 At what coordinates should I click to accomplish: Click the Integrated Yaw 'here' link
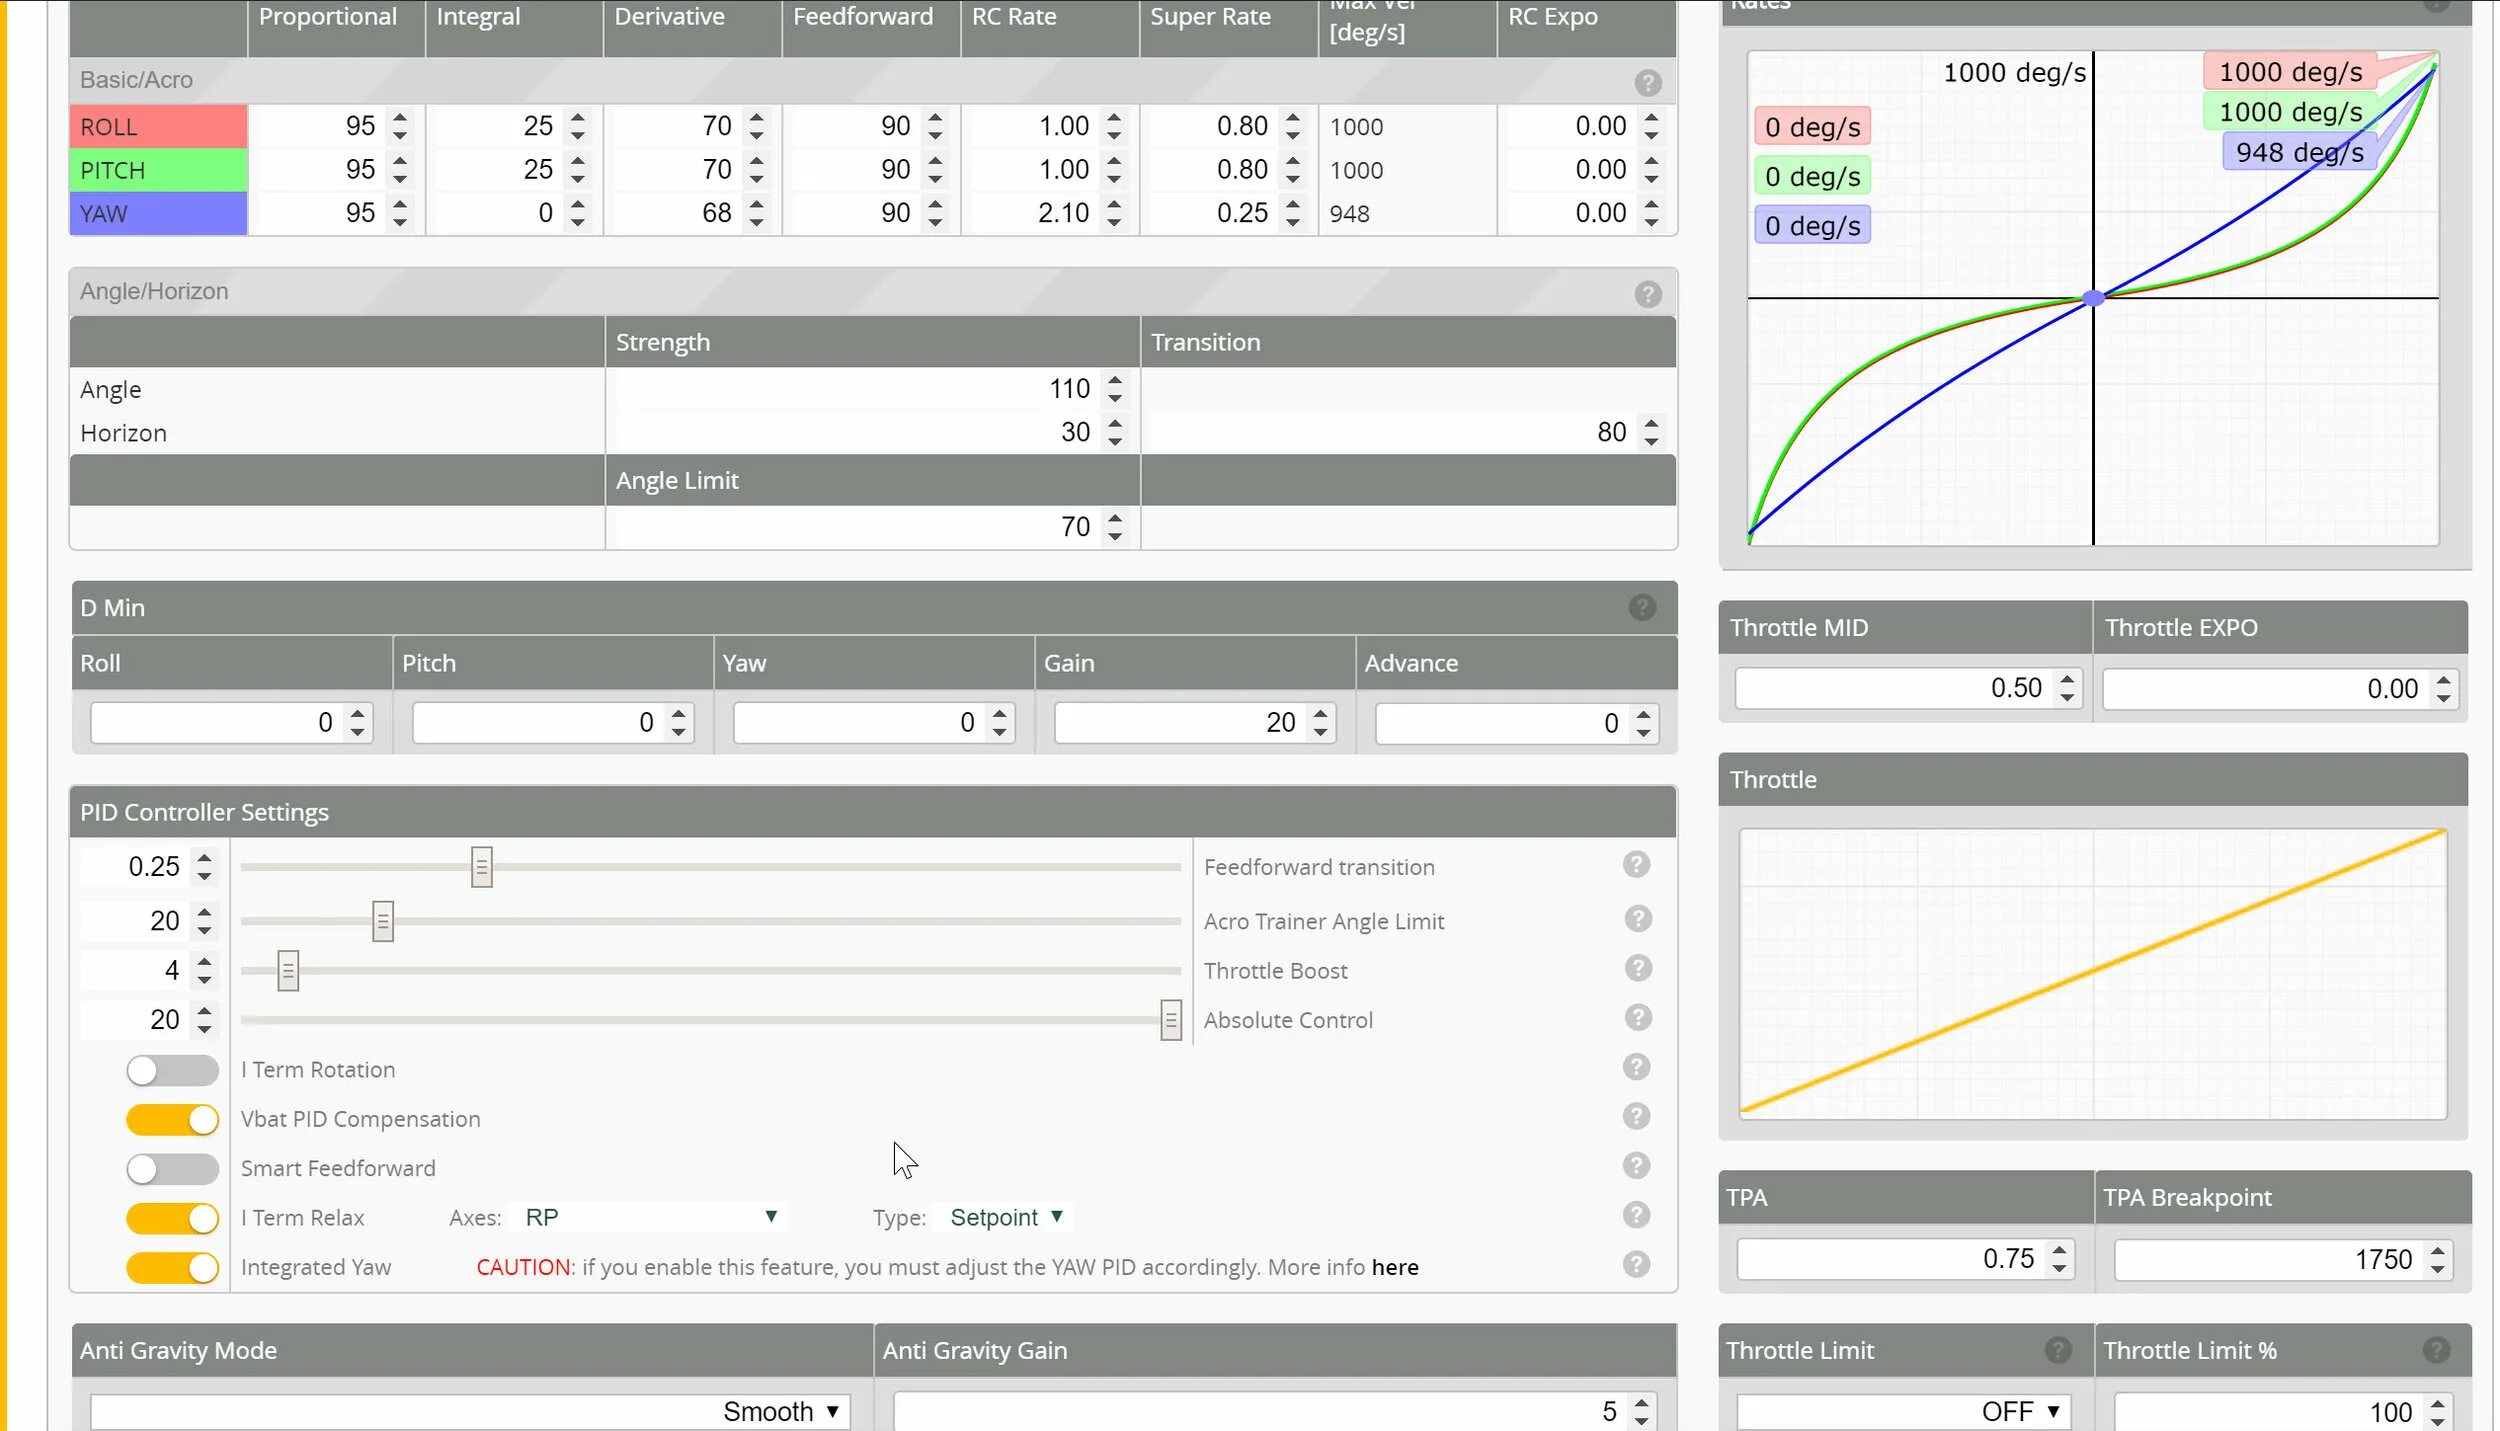tap(1394, 1267)
